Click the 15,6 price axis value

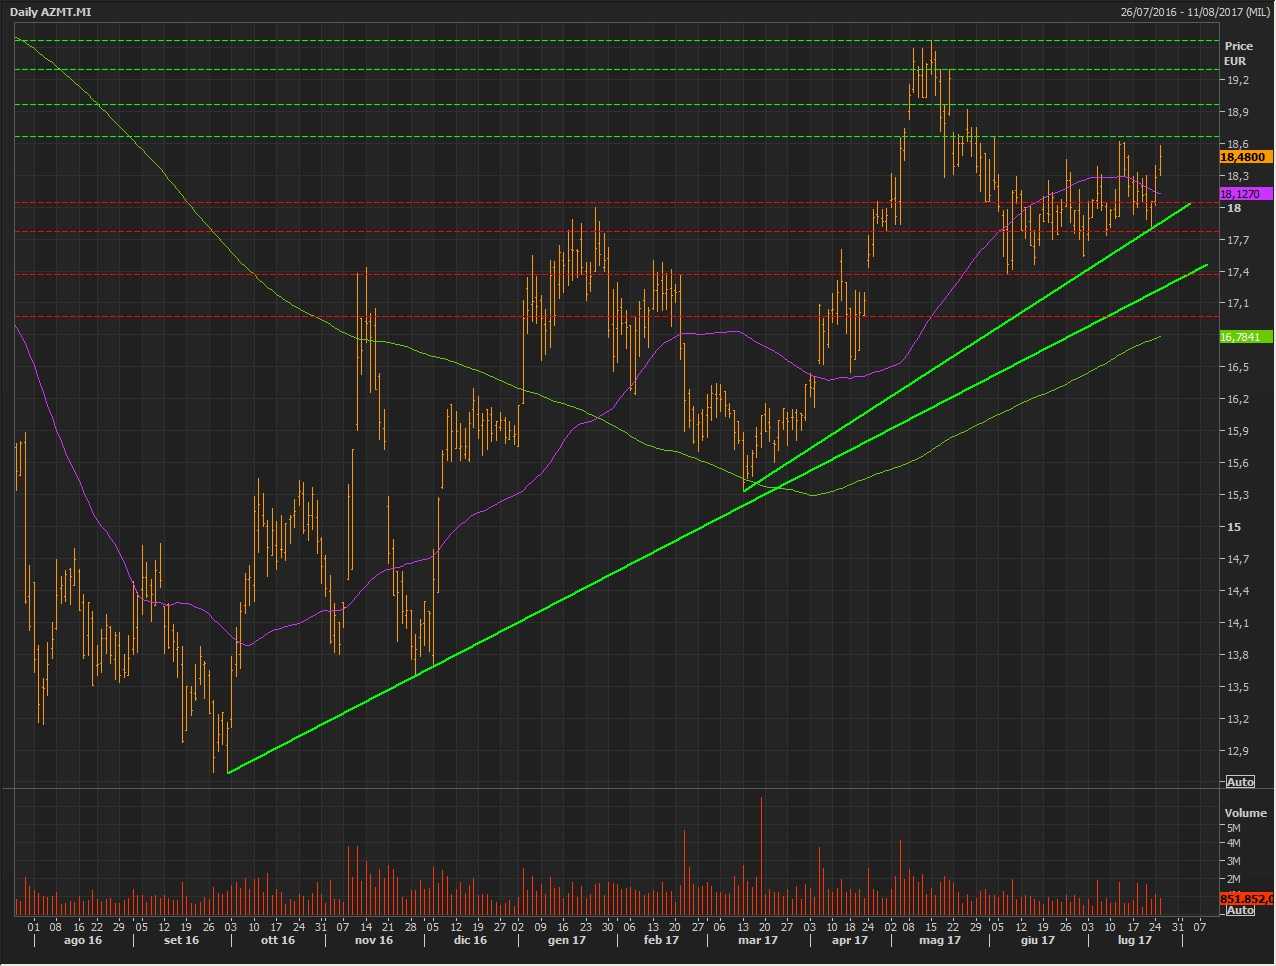tap(1237, 463)
